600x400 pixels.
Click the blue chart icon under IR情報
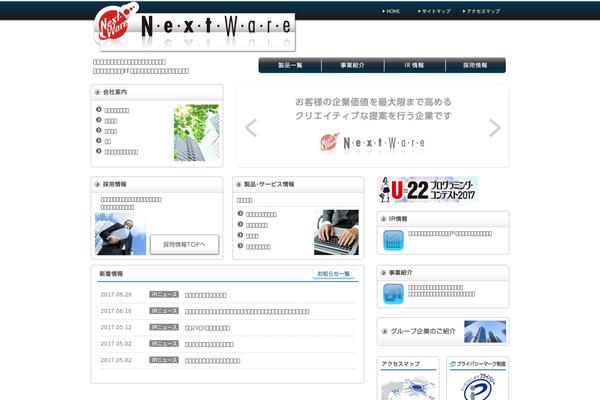click(393, 240)
